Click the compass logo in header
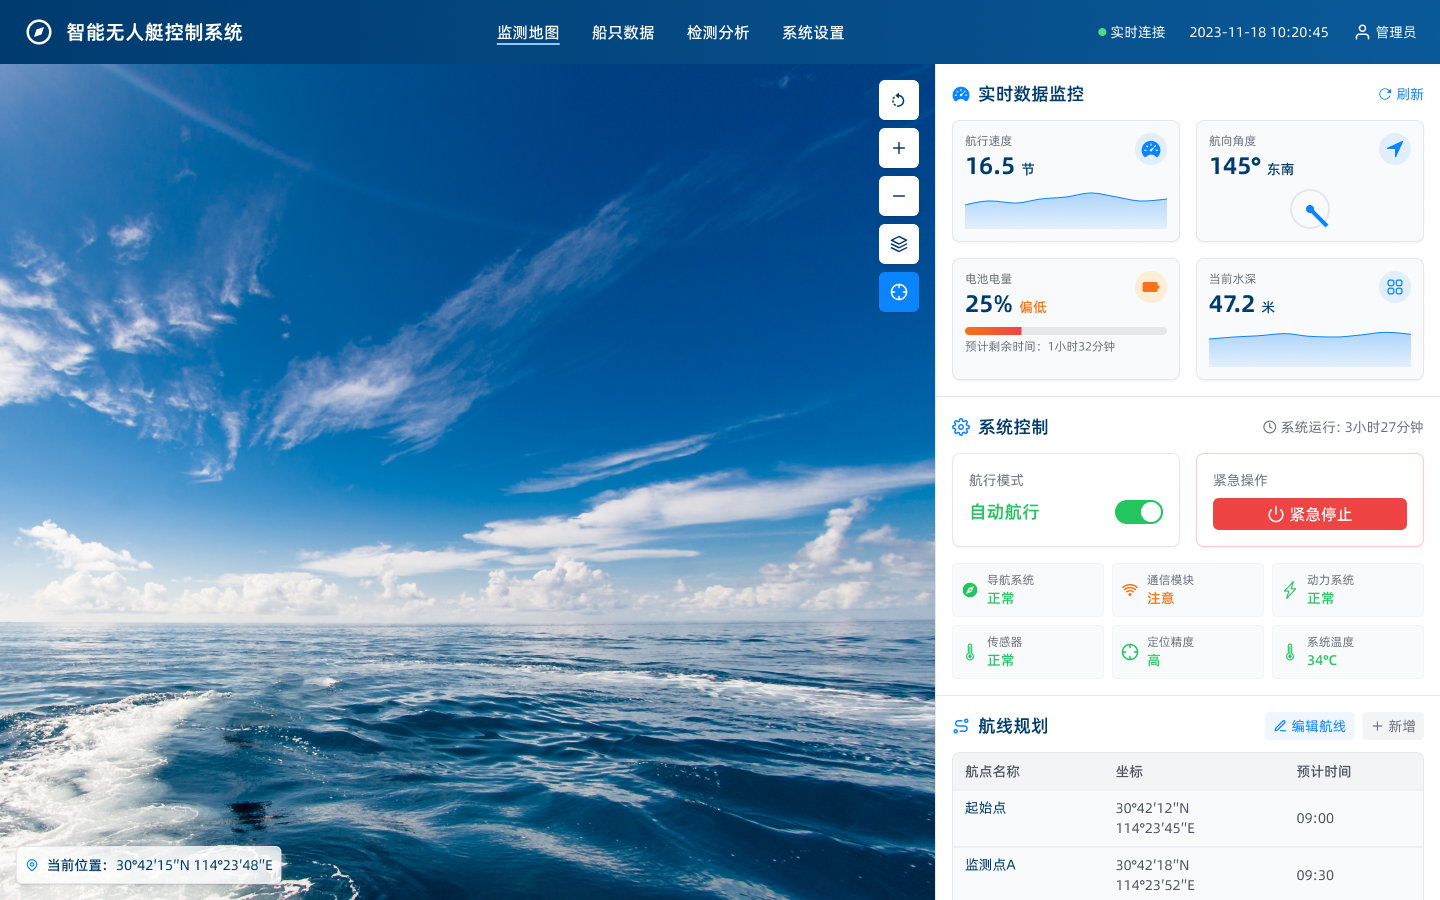 39,32
